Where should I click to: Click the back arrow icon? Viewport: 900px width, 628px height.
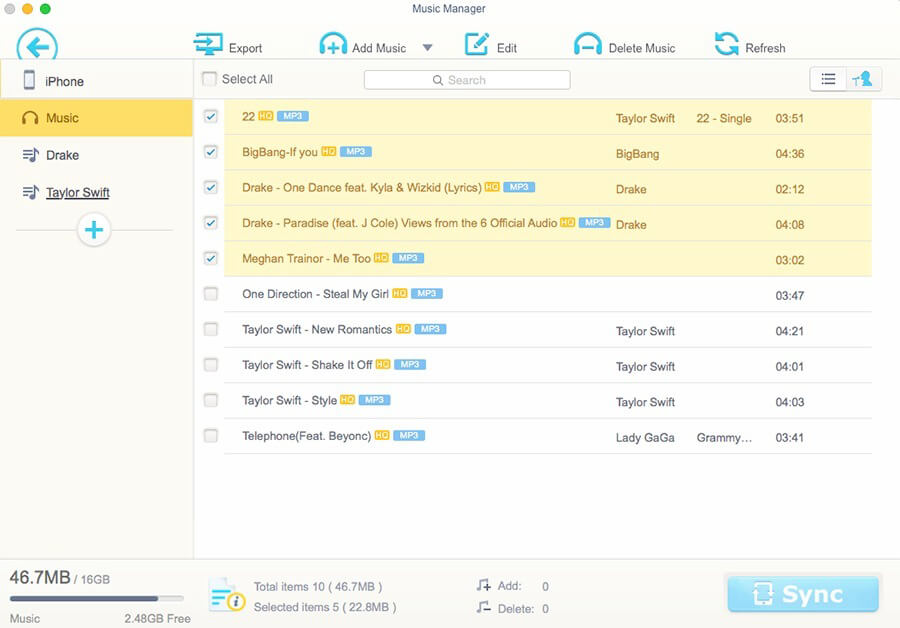click(x=37, y=46)
